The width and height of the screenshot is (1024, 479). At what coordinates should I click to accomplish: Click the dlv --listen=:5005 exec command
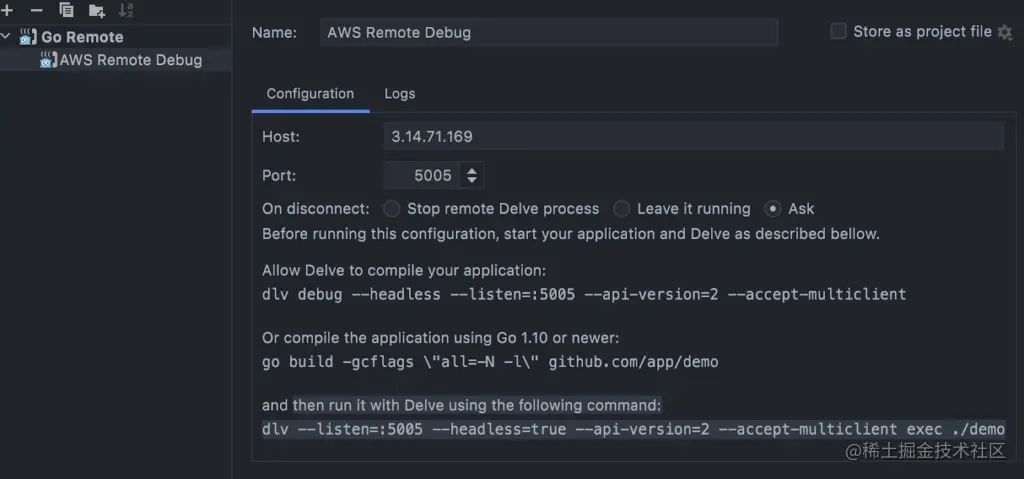click(633, 429)
